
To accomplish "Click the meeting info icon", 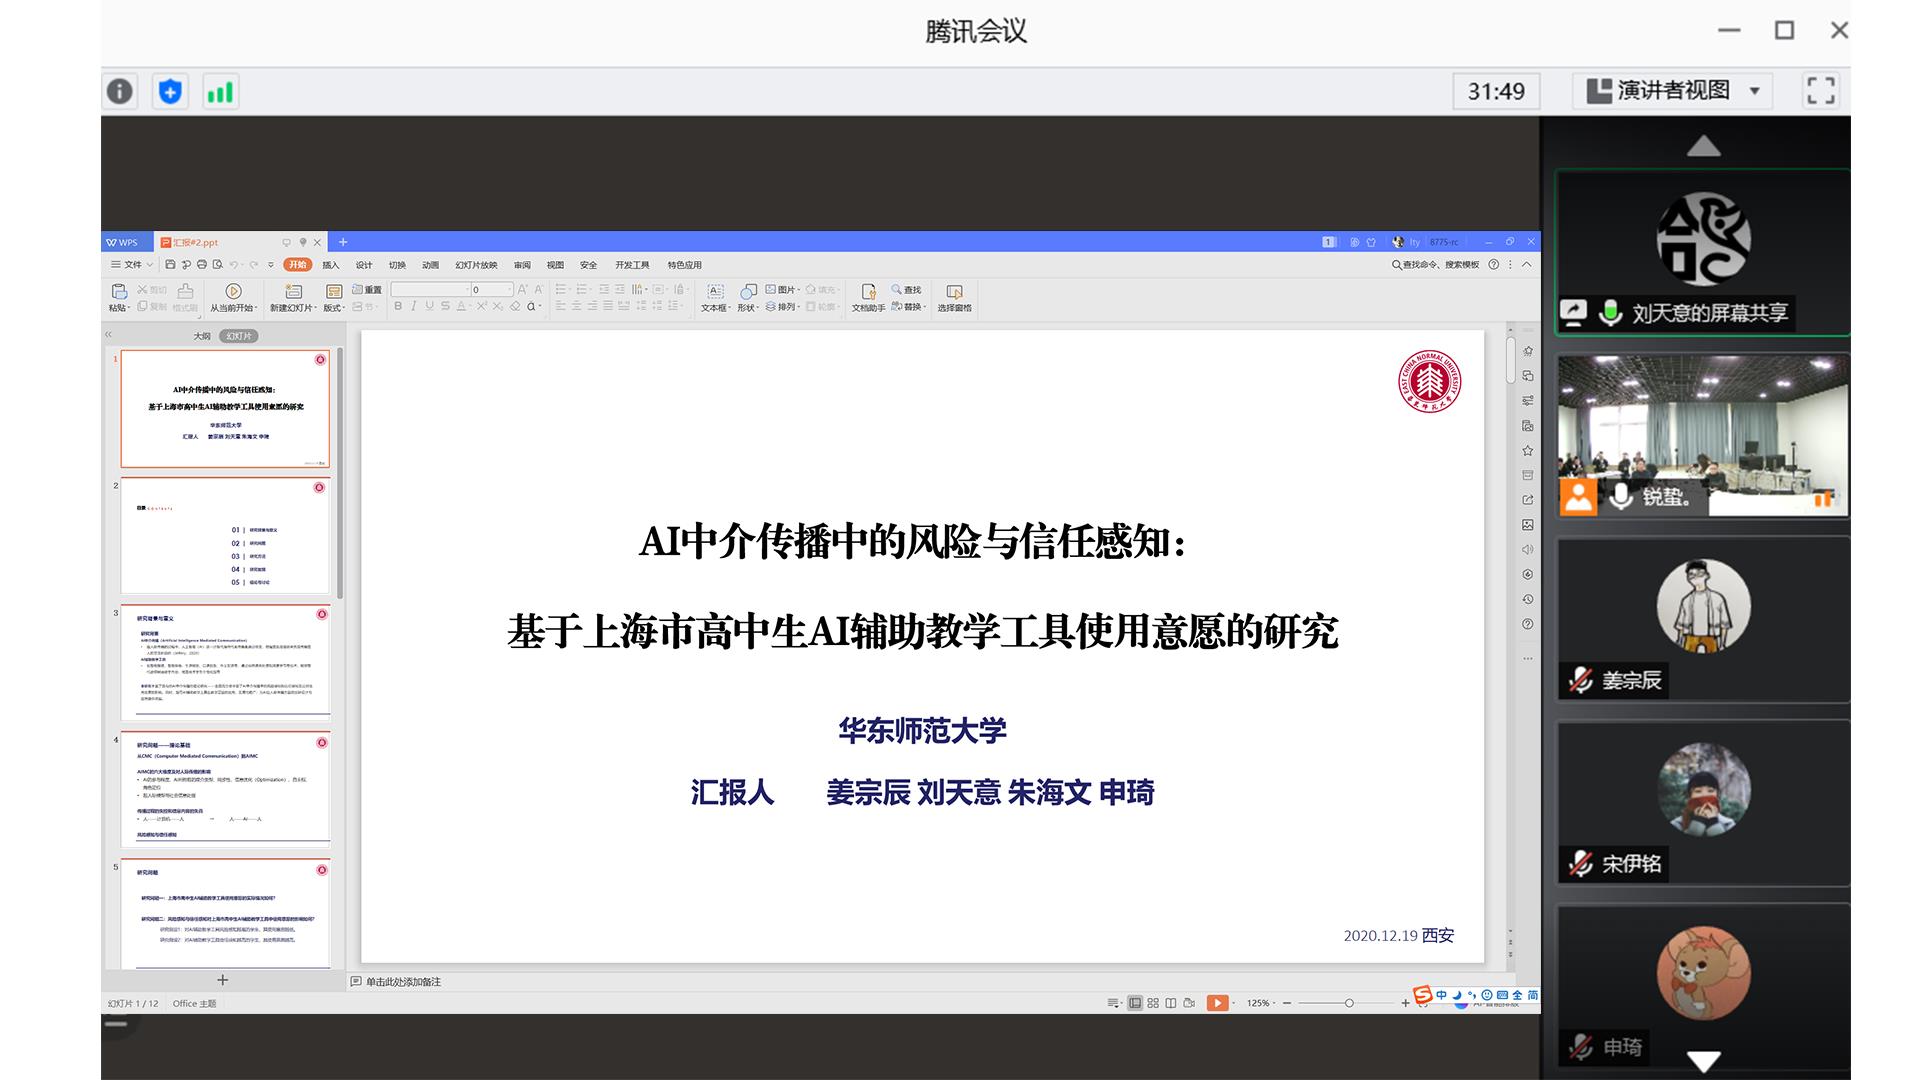I will point(120,92).
